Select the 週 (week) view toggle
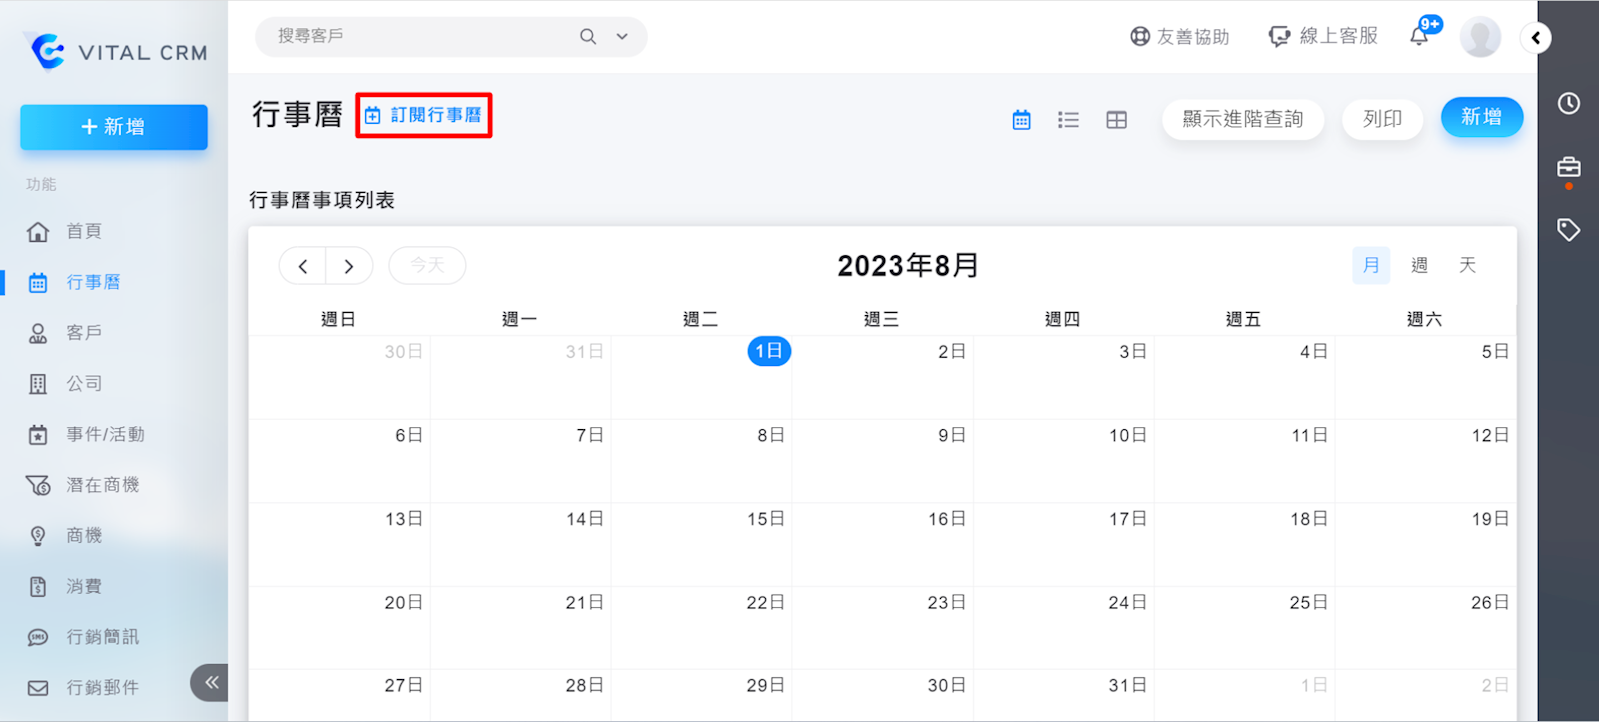Viewport: 1599px width, 722px height. pyautogui.click(x=1419, y=265)
